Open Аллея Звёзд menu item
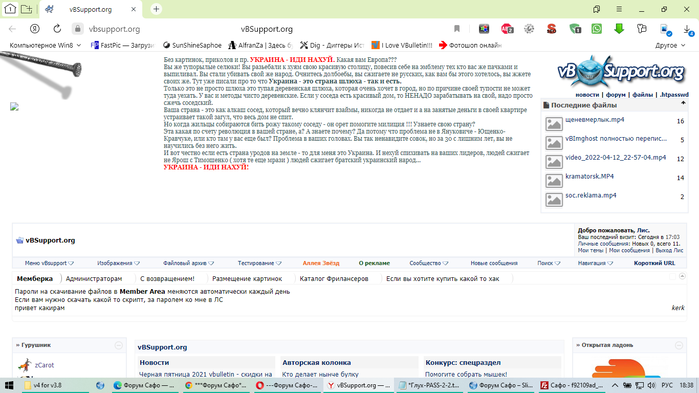Image resolution: width=699 pixels, height=393 pixels. tap(321, 263)
